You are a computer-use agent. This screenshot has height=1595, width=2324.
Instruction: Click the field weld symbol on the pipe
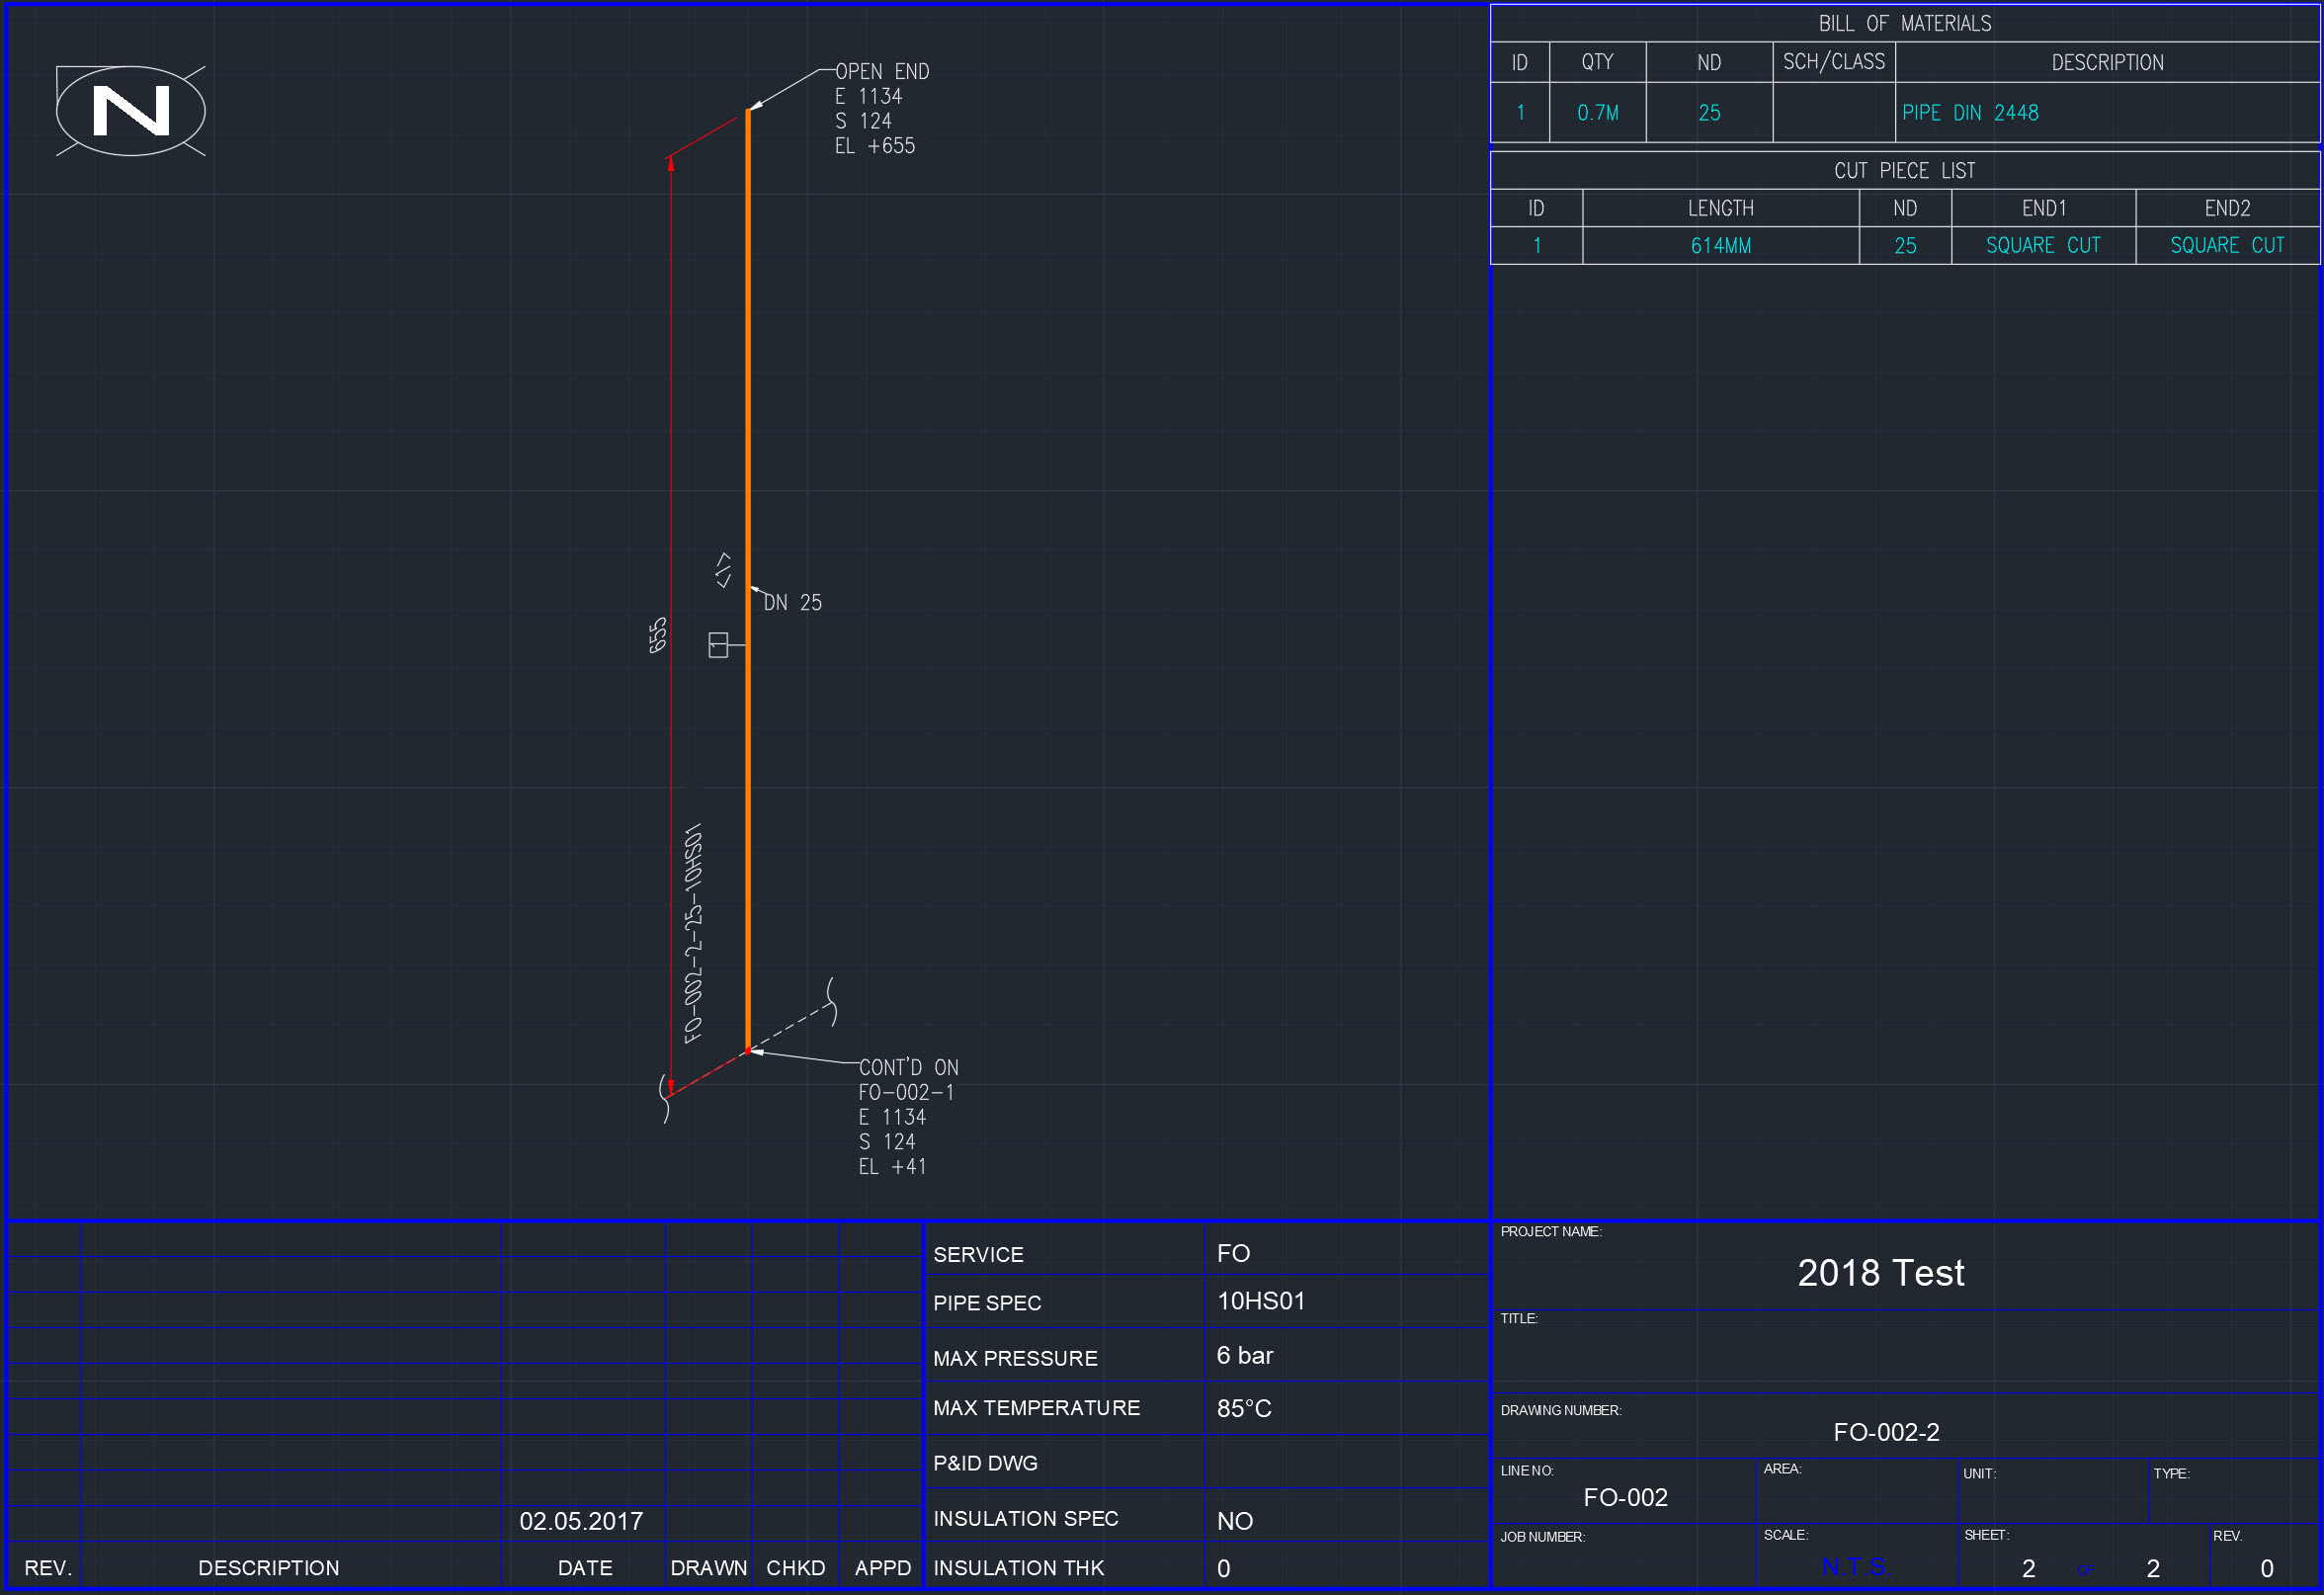point(718,645)
